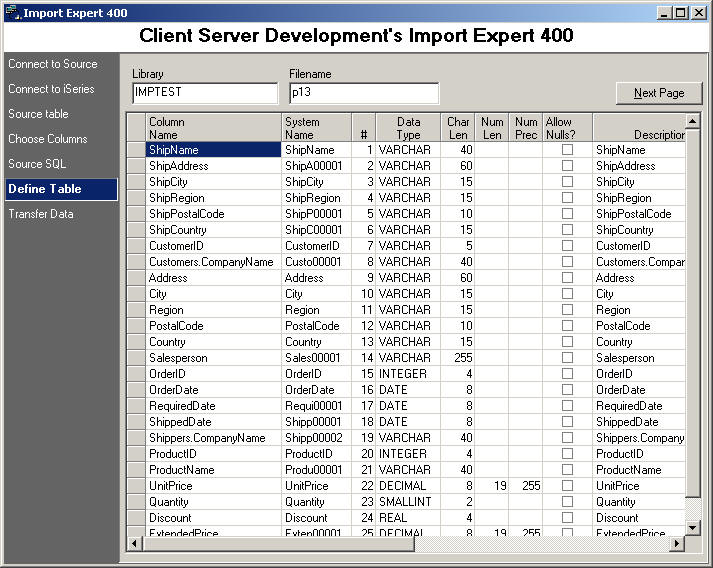Toggle Allow Nulls checkbox for UnitPrice
Viewport: 713px width, 568px height.
tap(567, 485)
